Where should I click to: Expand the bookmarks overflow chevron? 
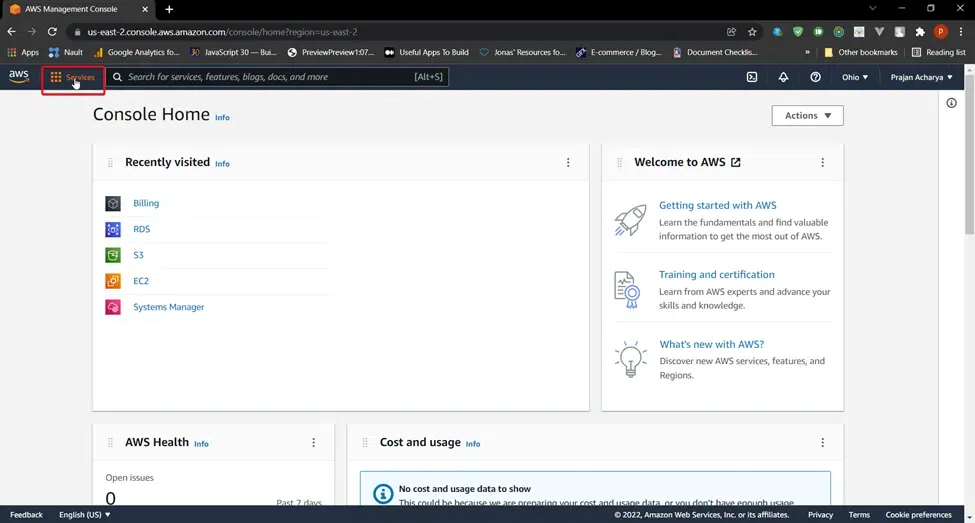[x=807, y=52]
